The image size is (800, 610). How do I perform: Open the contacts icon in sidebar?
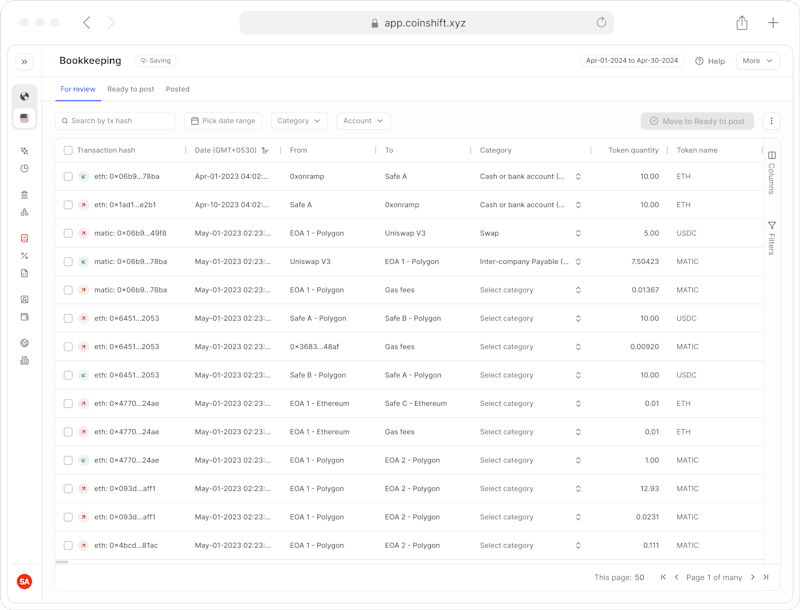(x=24, y=299)
